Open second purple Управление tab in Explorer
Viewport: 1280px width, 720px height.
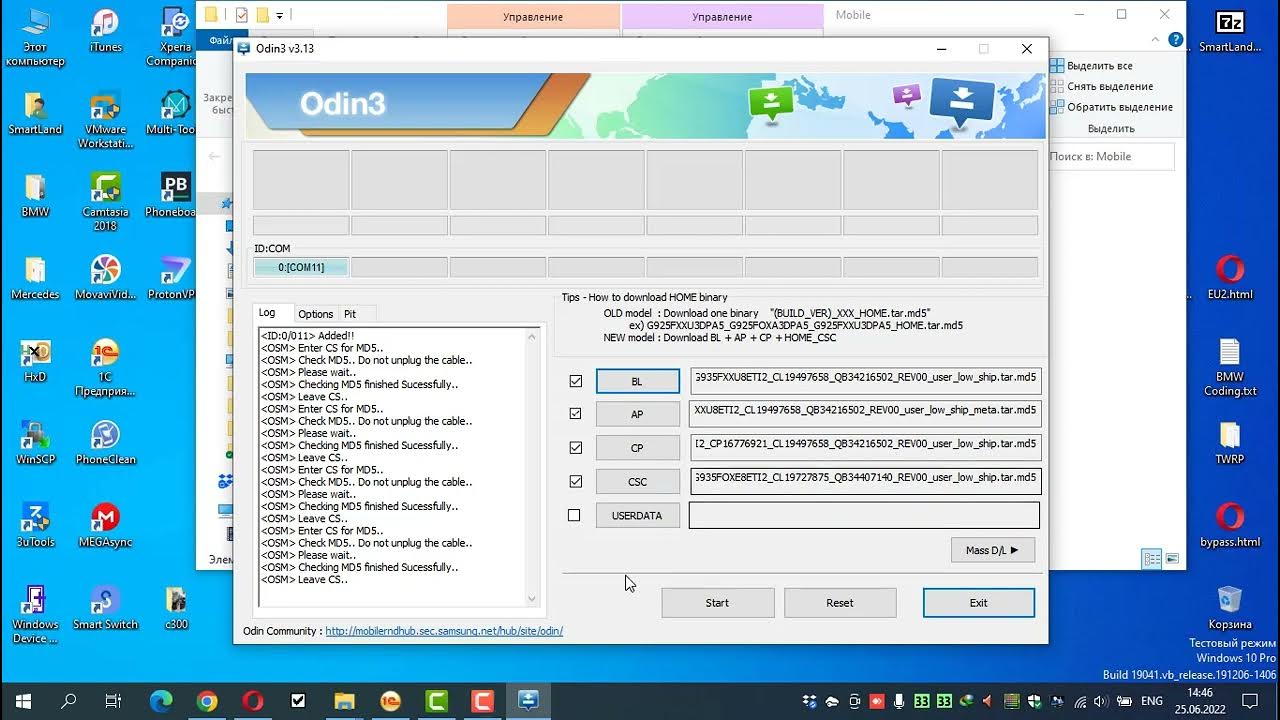click(723, 16)
